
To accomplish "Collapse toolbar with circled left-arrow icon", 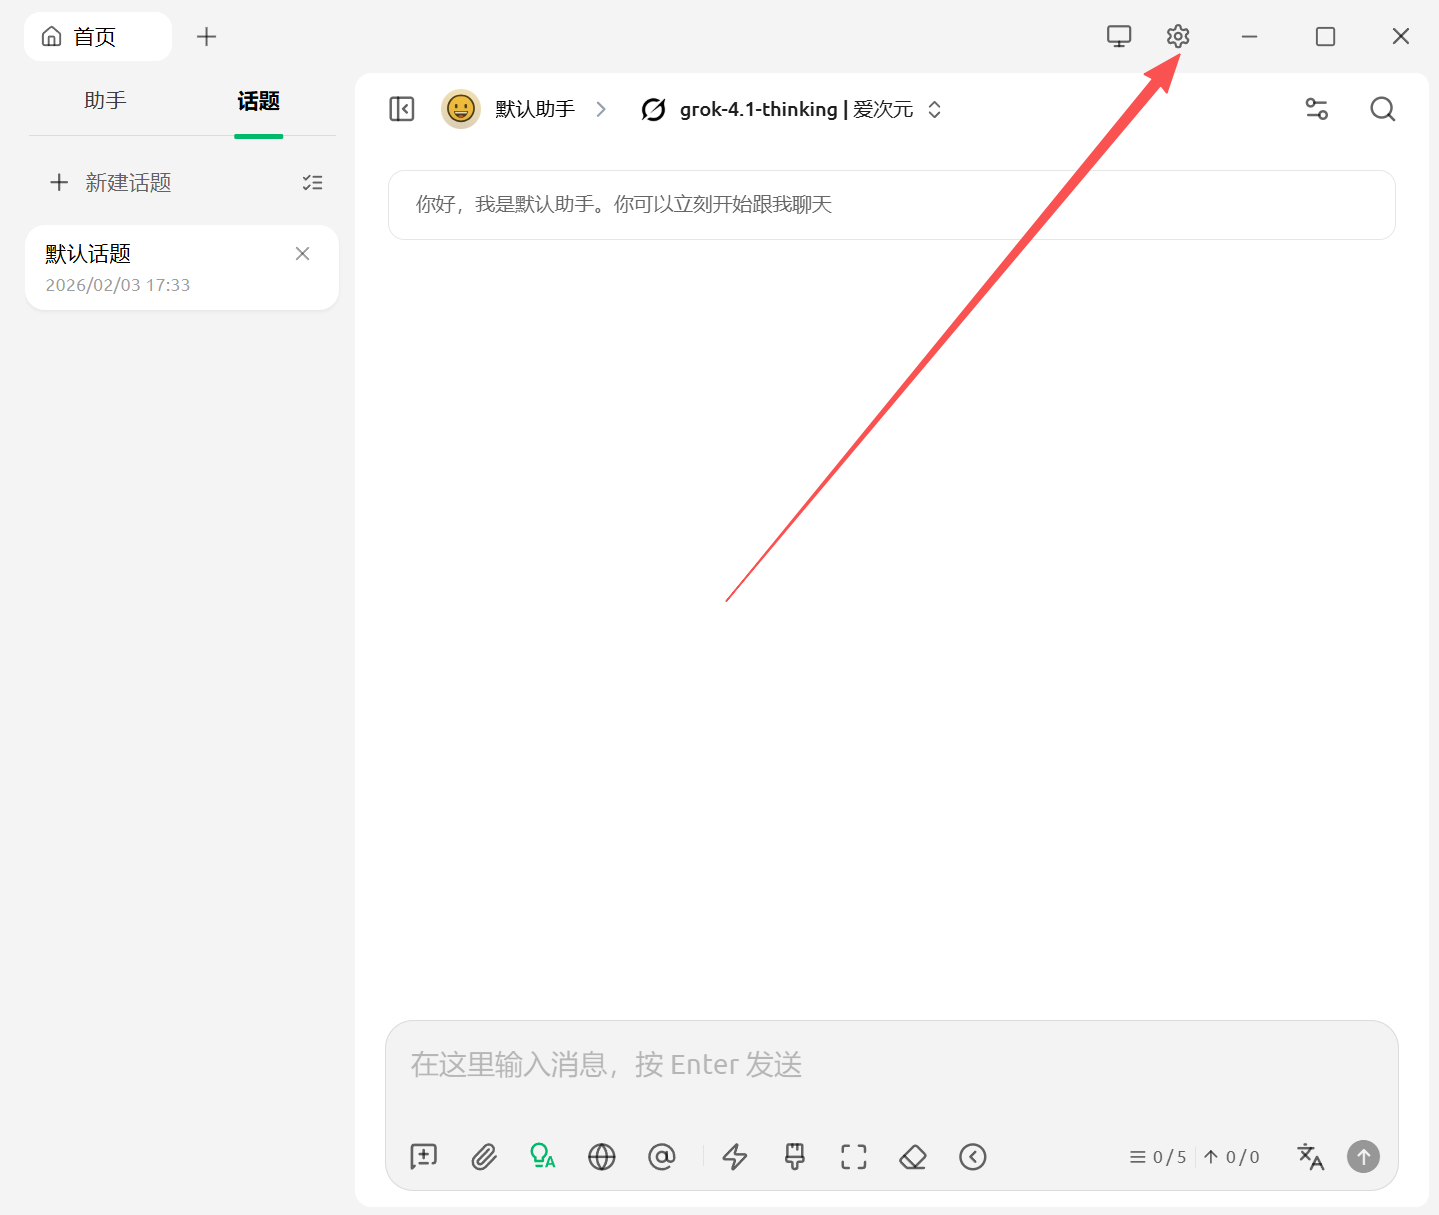I will pyautogui.click(x=973, y=1157).
